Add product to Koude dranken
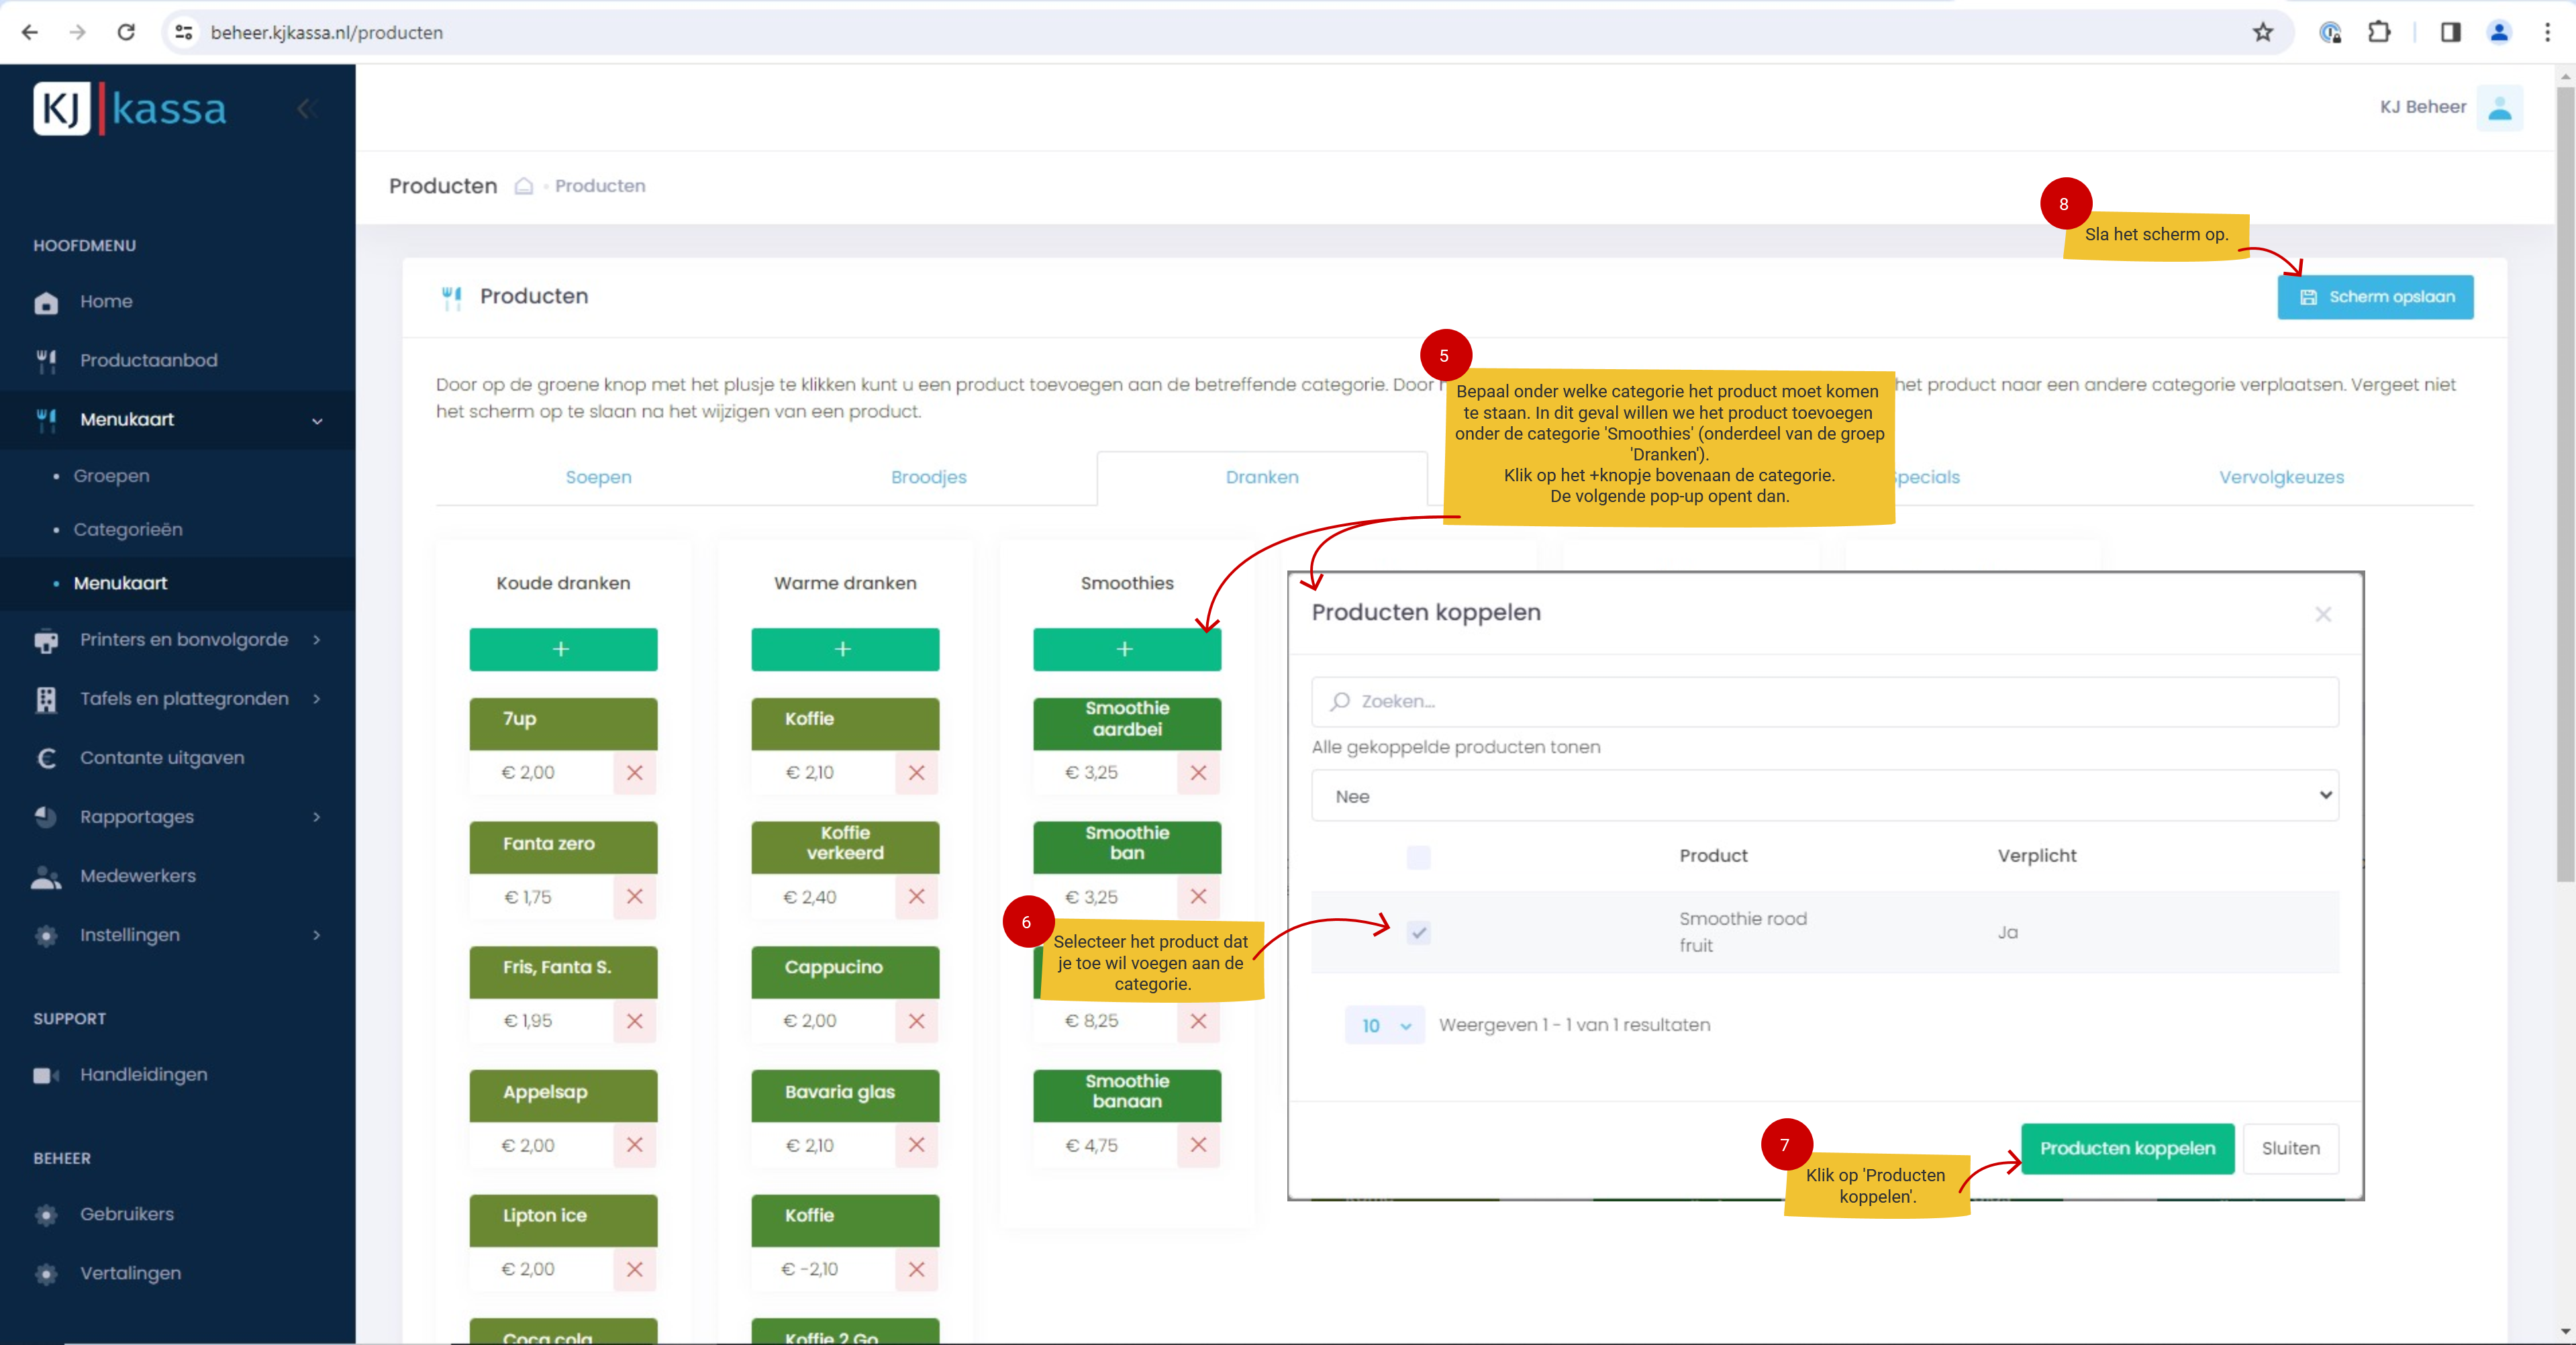 click(562, 649)
